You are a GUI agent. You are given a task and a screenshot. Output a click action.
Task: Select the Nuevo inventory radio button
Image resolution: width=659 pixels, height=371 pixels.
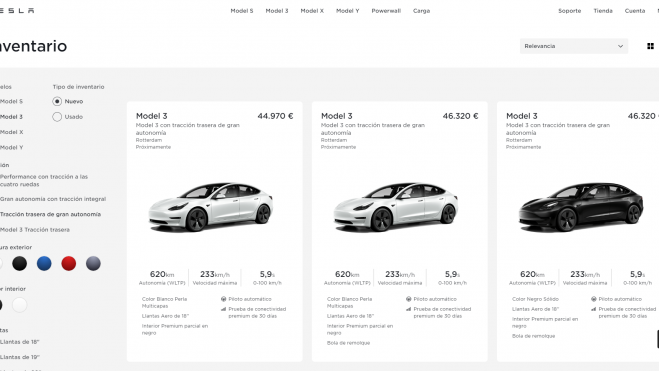click(57, 101)
